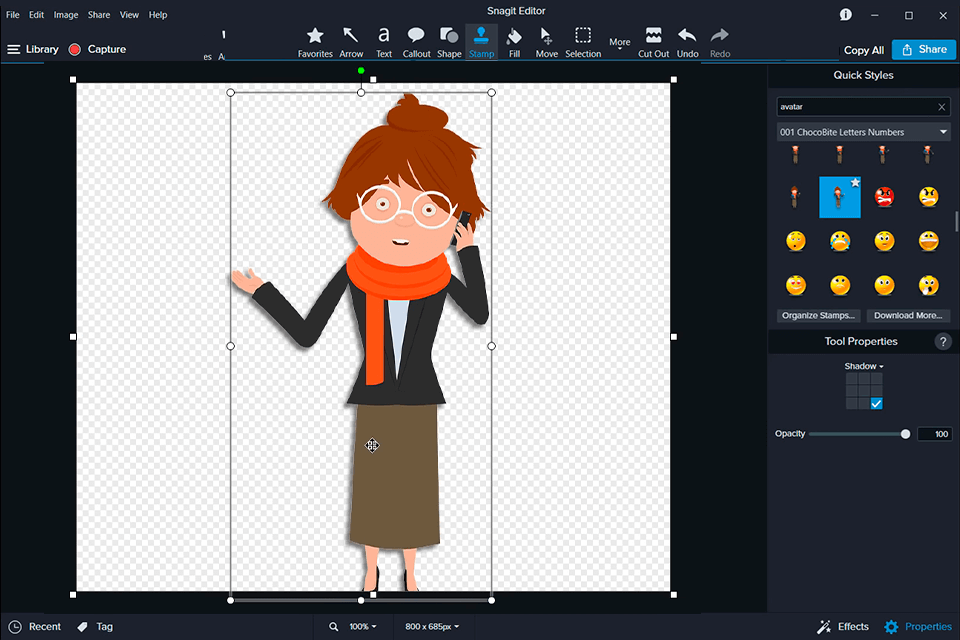Select the Callout tool
This screenshot has width=960, height=640.
pyautogui.click(x=416, y=42)
